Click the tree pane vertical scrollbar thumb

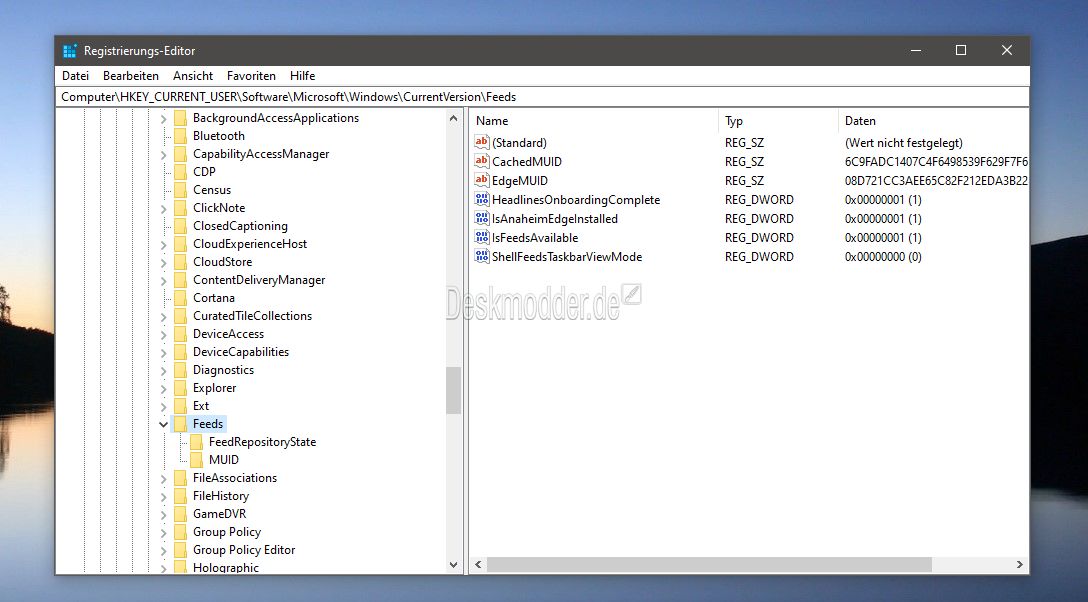click(x=454, y=390)
